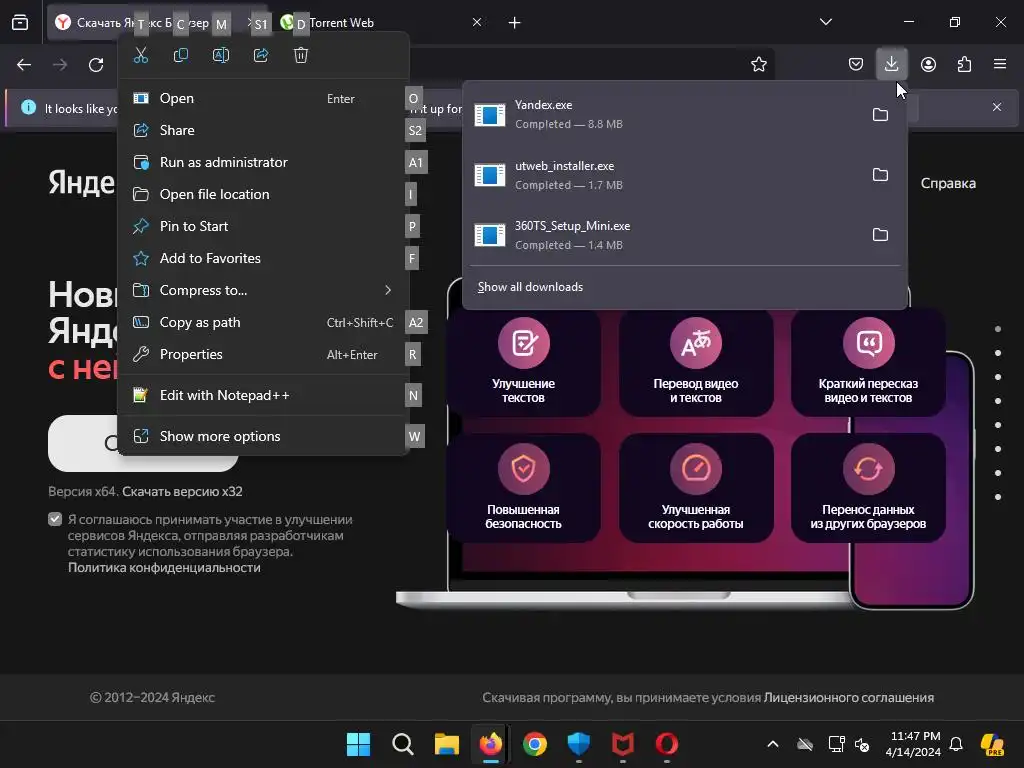
Task: Open the Firefox account icon
Action: (x=928, y=64)
